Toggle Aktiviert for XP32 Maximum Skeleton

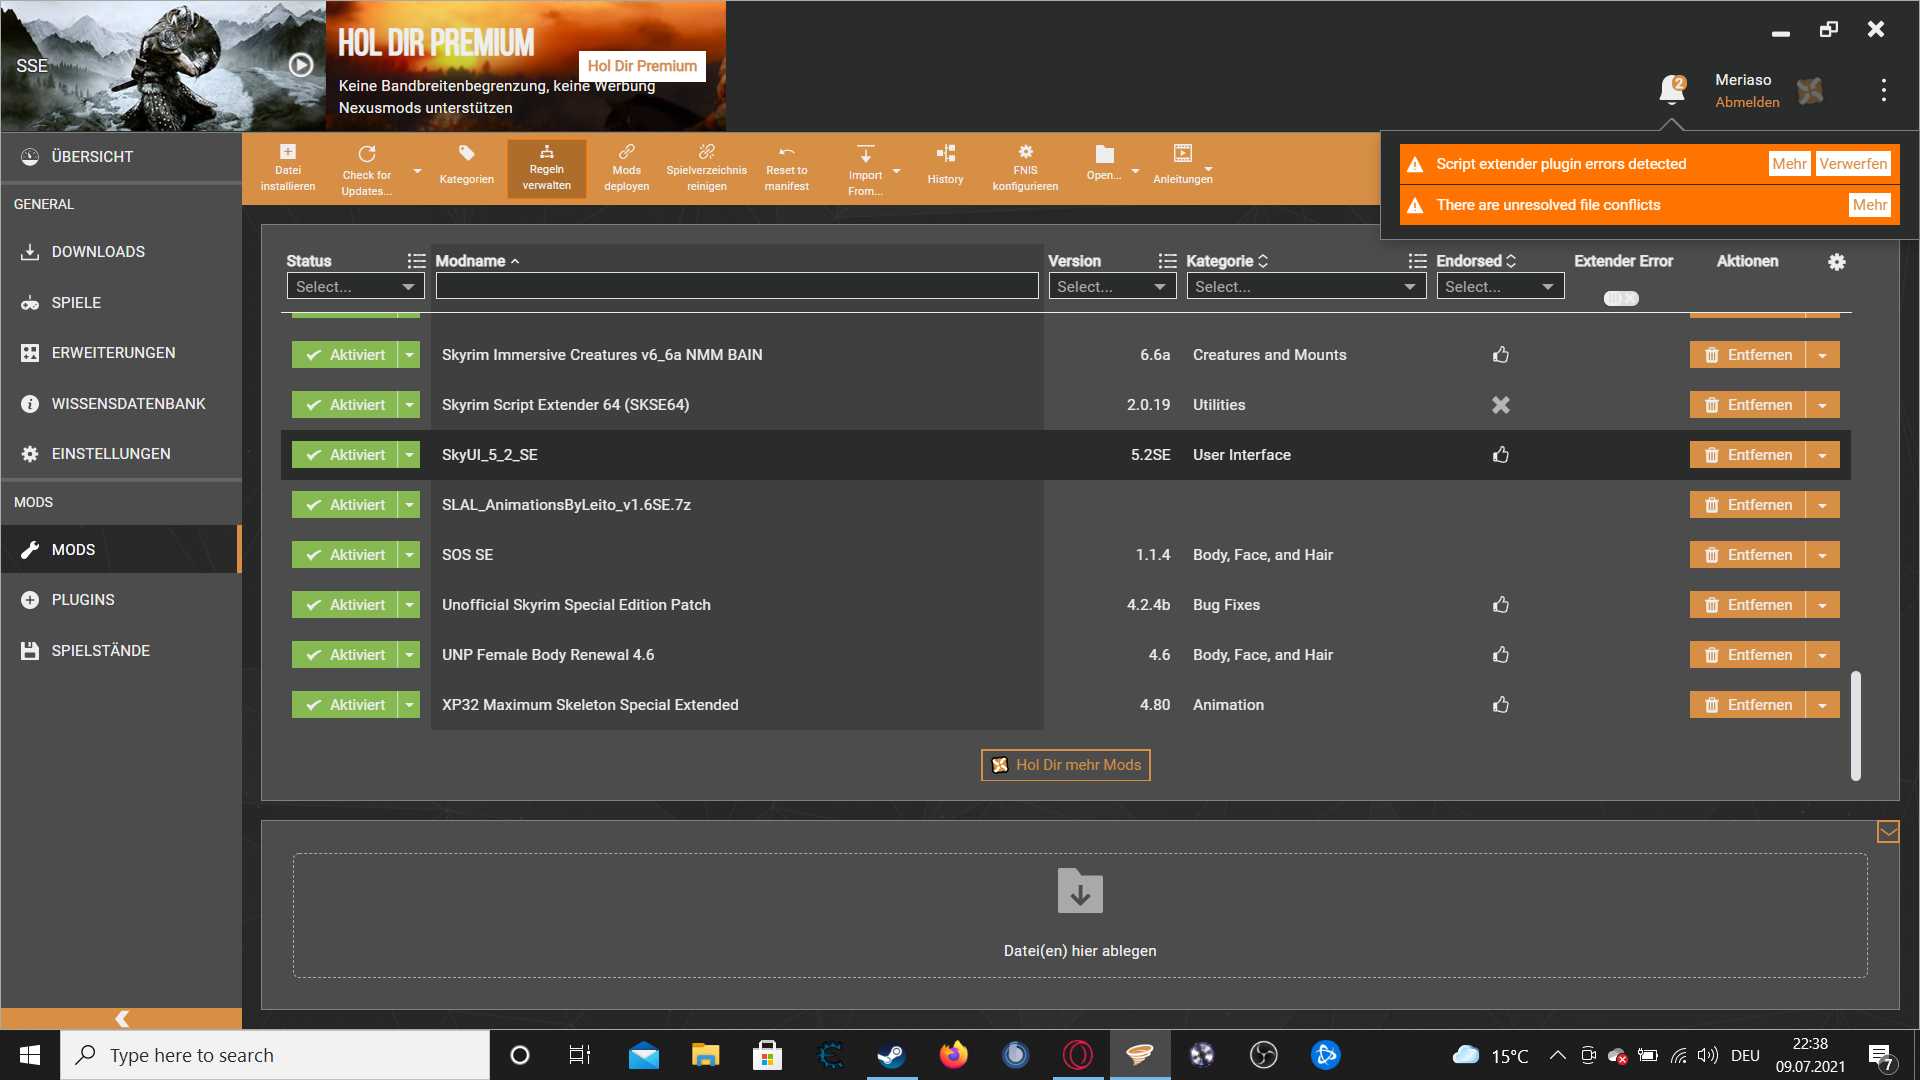345,705
